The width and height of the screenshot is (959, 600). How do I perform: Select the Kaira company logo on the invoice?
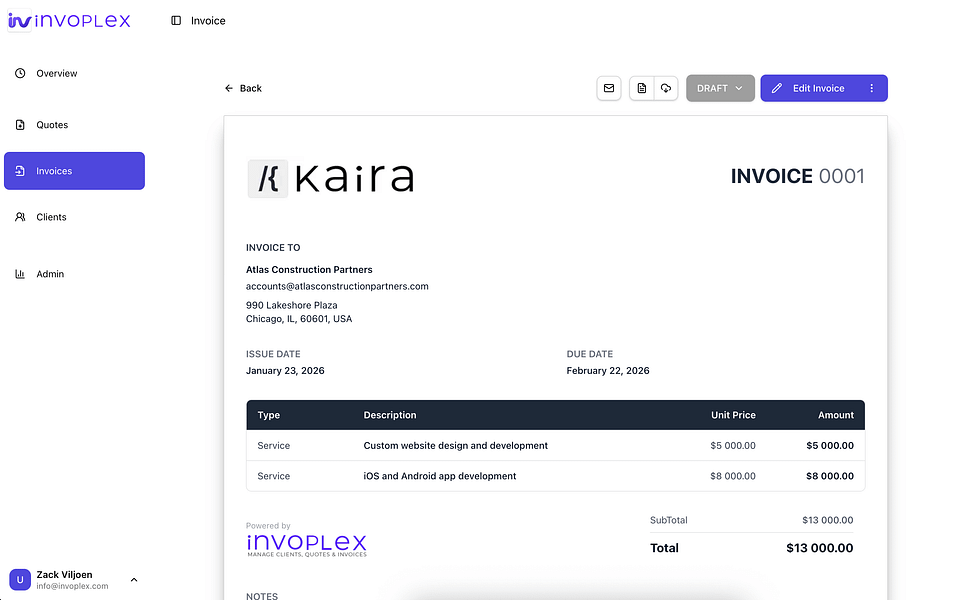tap(330, 179)
